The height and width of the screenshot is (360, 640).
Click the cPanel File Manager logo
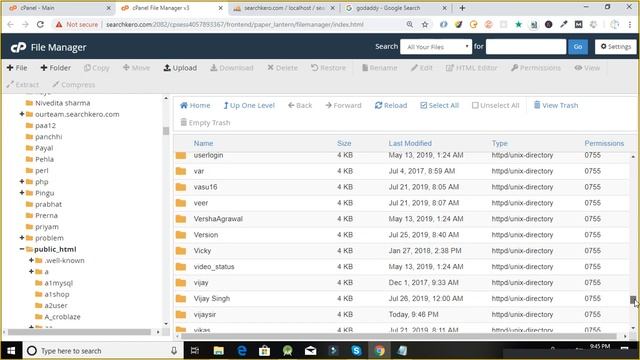coord(48,47)
